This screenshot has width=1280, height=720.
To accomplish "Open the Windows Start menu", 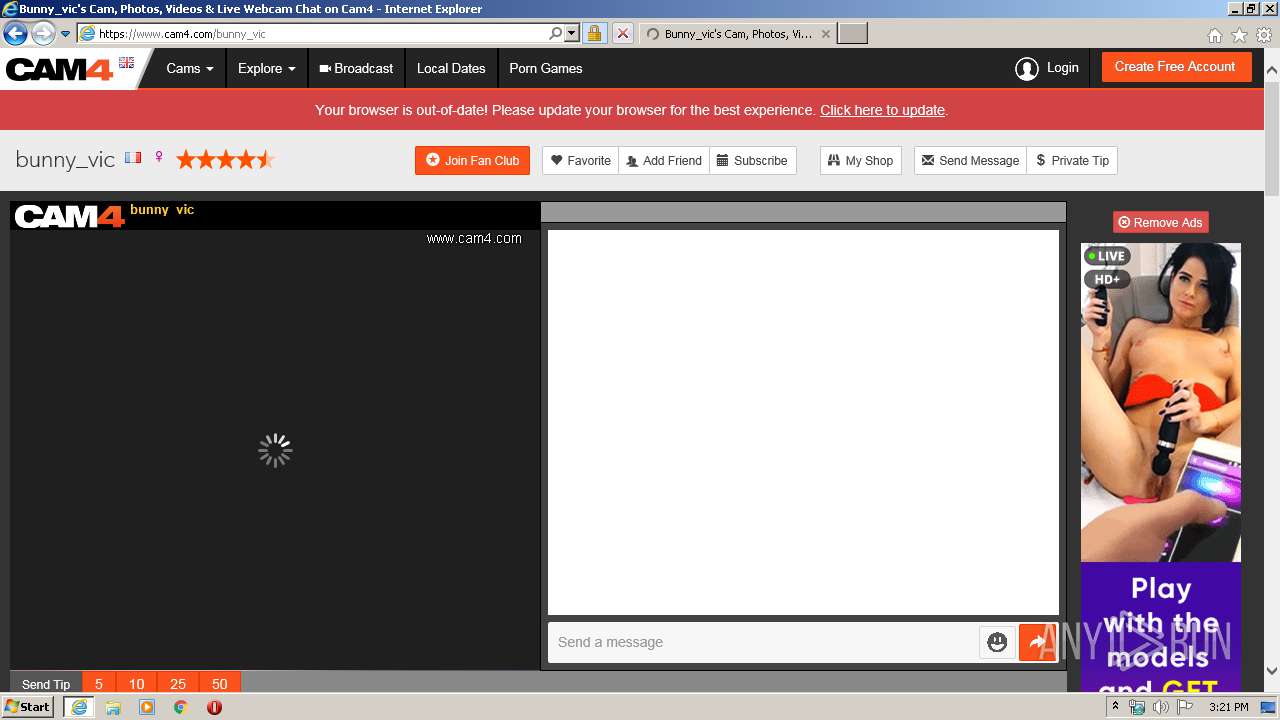I will tap(28, 707).
